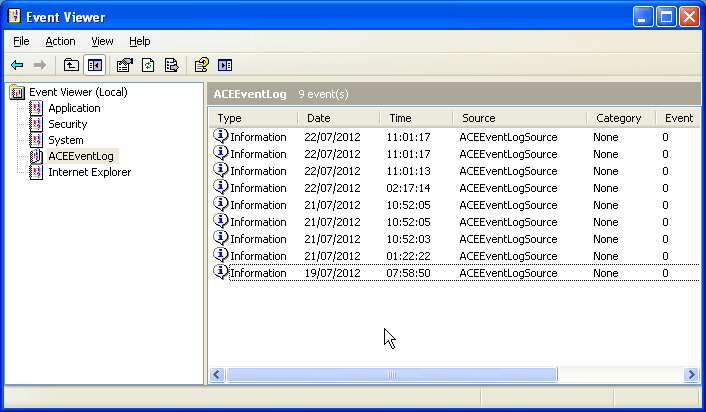Click the Up one level folder icon
The height and width of the screenshot is (412, 706).
(x=71, y=65)
